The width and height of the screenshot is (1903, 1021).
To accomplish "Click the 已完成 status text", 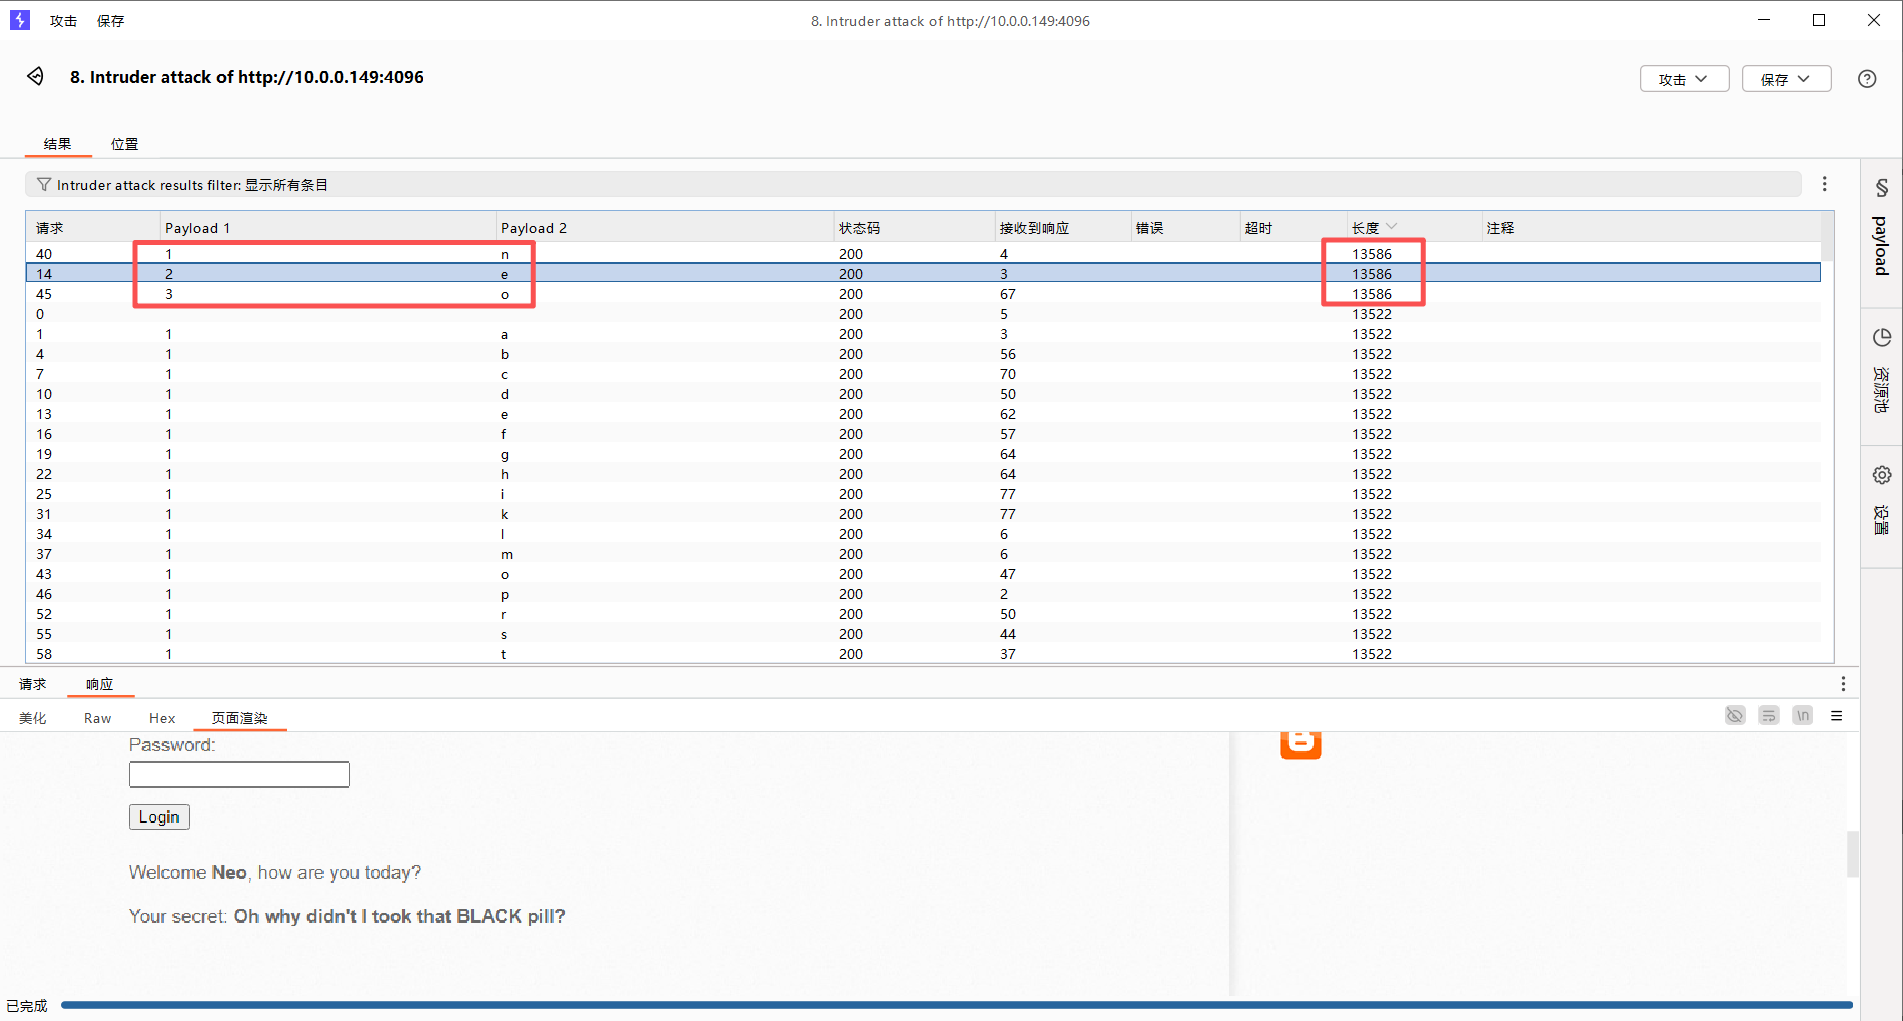I will click(x=27, y=1006).
